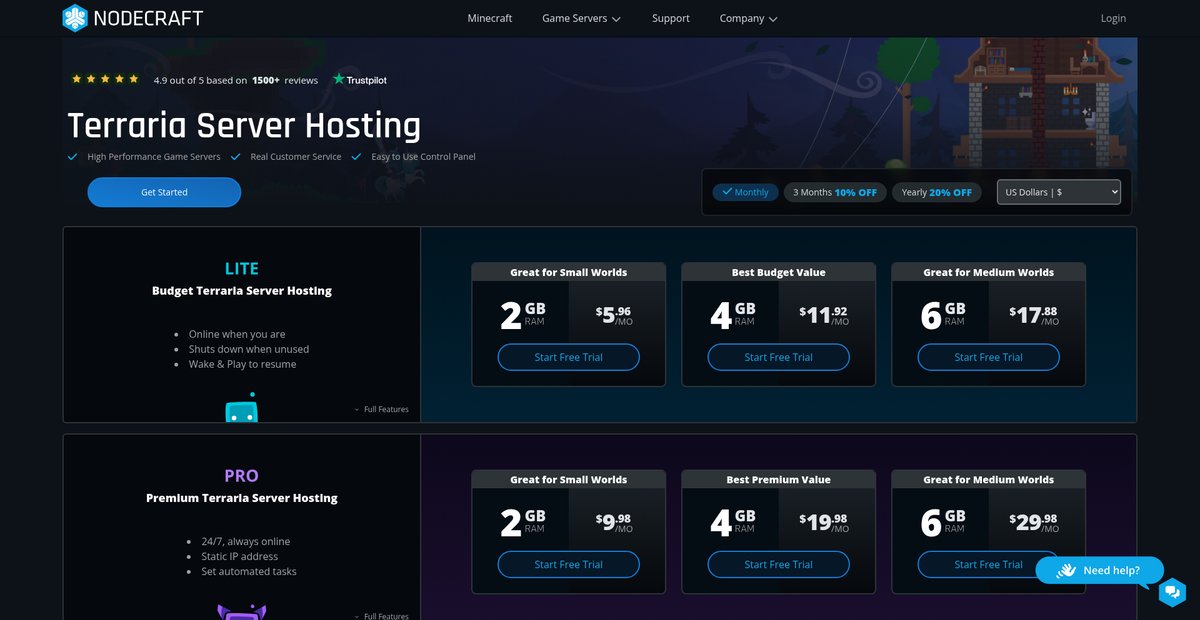Click the Login link
This screenshot has height=620, width=1200.
[x=1113, y=18]
